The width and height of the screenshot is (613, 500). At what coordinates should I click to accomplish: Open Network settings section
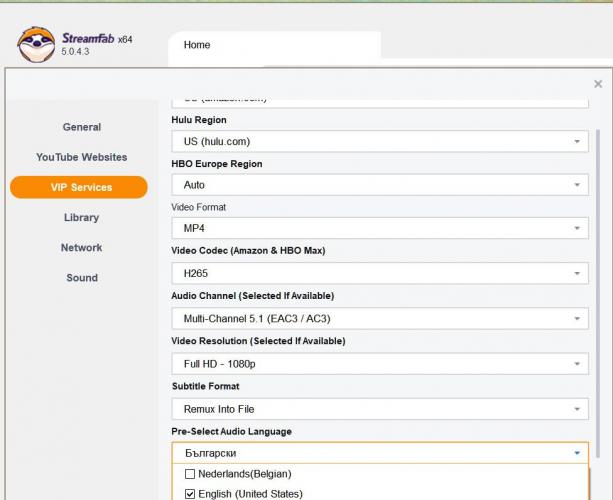click(82, 247)
